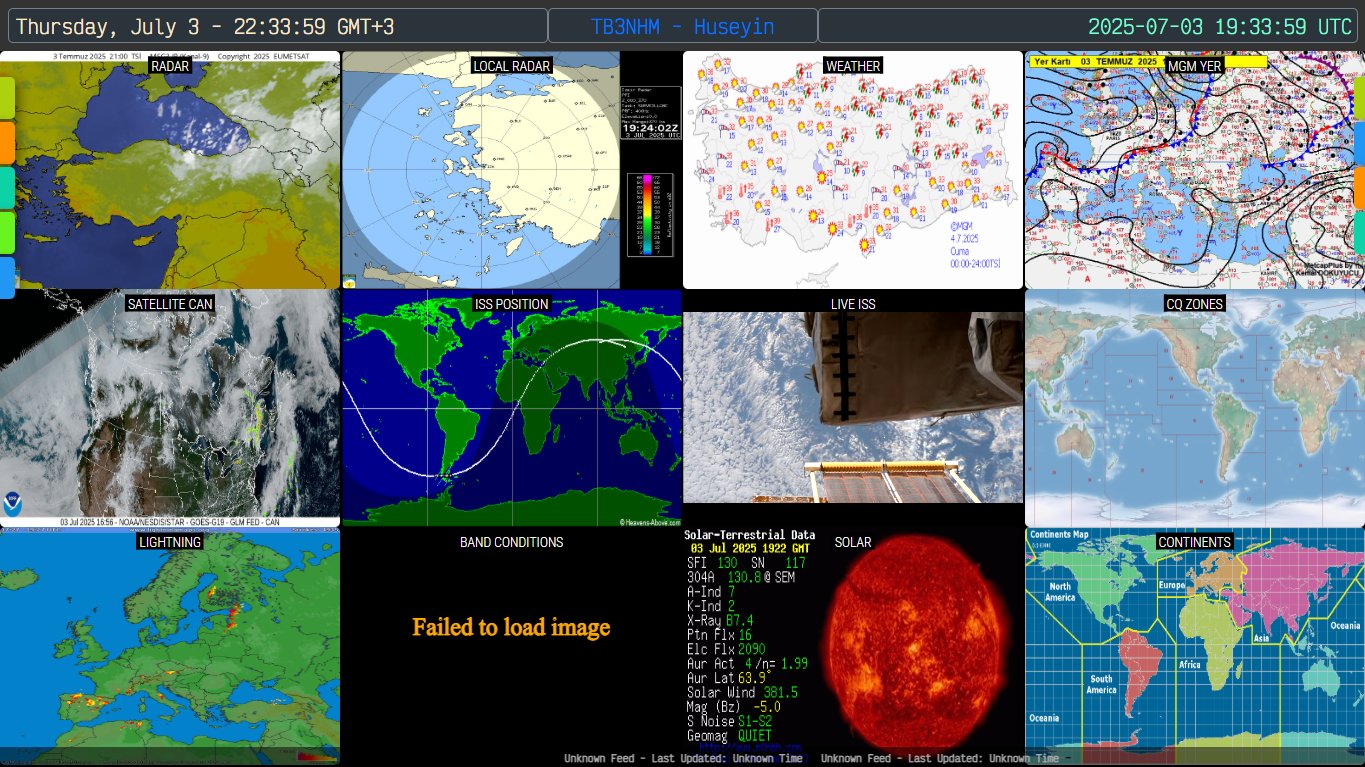Click the local radar color scale legend
The image size is (1365, 767).
click(649, 215)
